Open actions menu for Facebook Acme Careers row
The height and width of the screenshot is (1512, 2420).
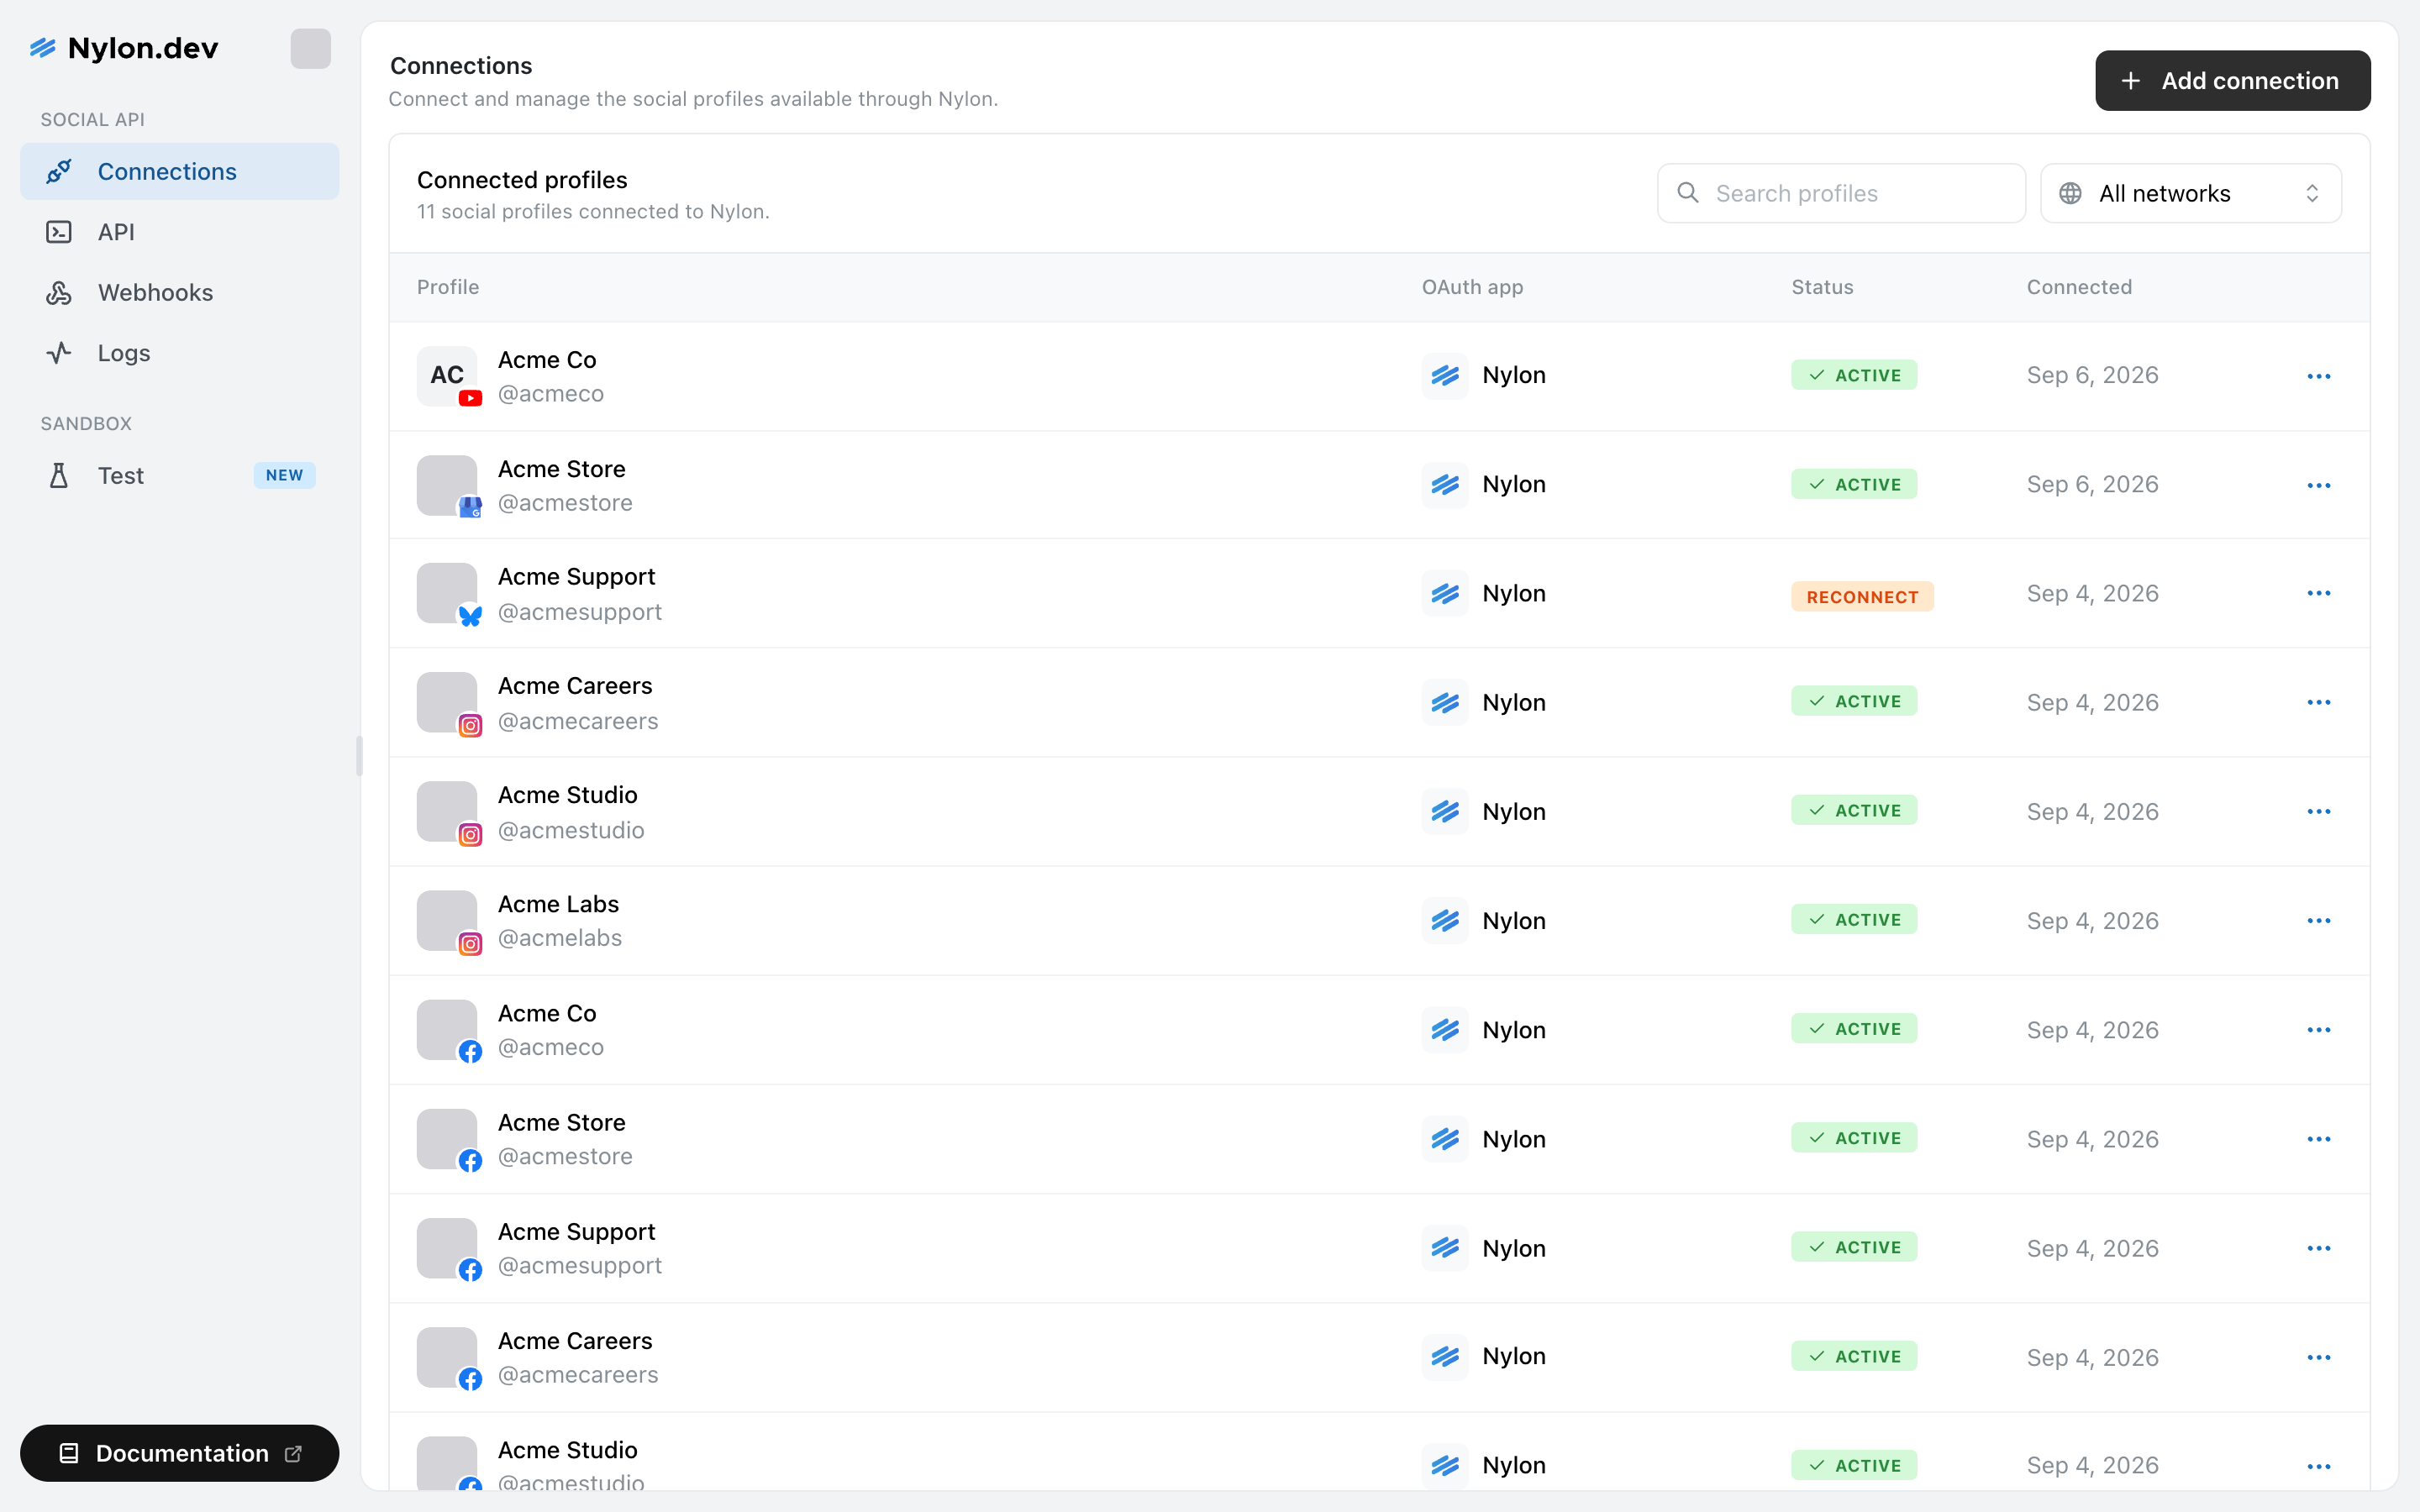click(2318, 1357)
